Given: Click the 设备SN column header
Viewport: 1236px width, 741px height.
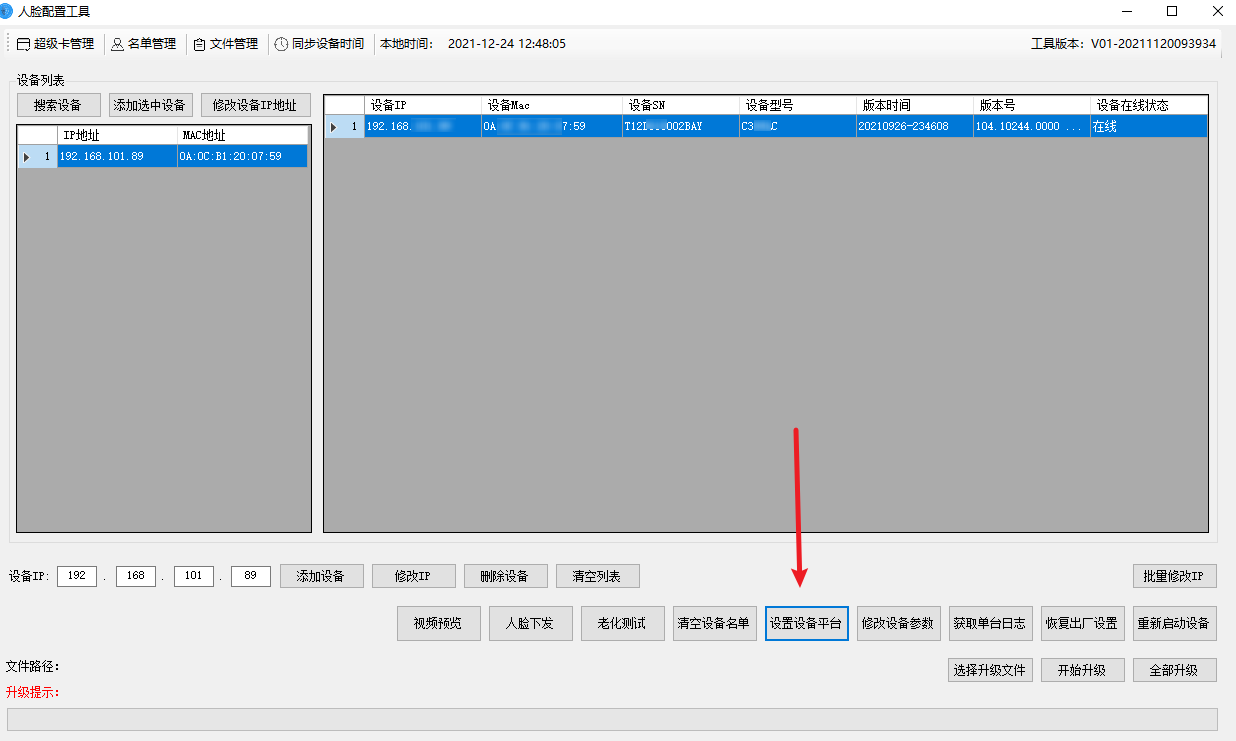Looking at the screenshot, I should coord(680,105).
